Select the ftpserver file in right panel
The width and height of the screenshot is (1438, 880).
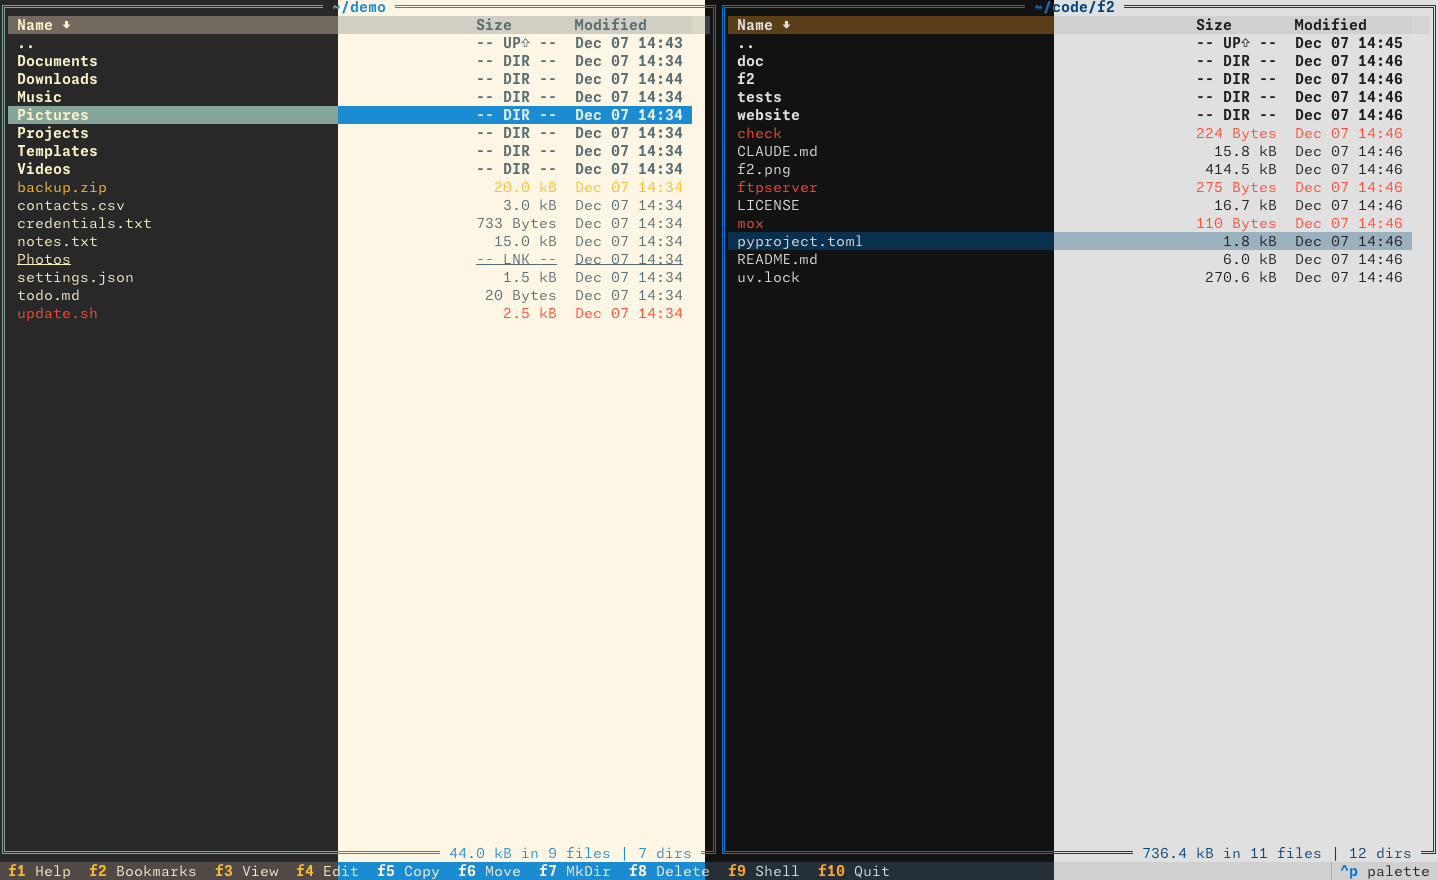(x=777, y=187)
